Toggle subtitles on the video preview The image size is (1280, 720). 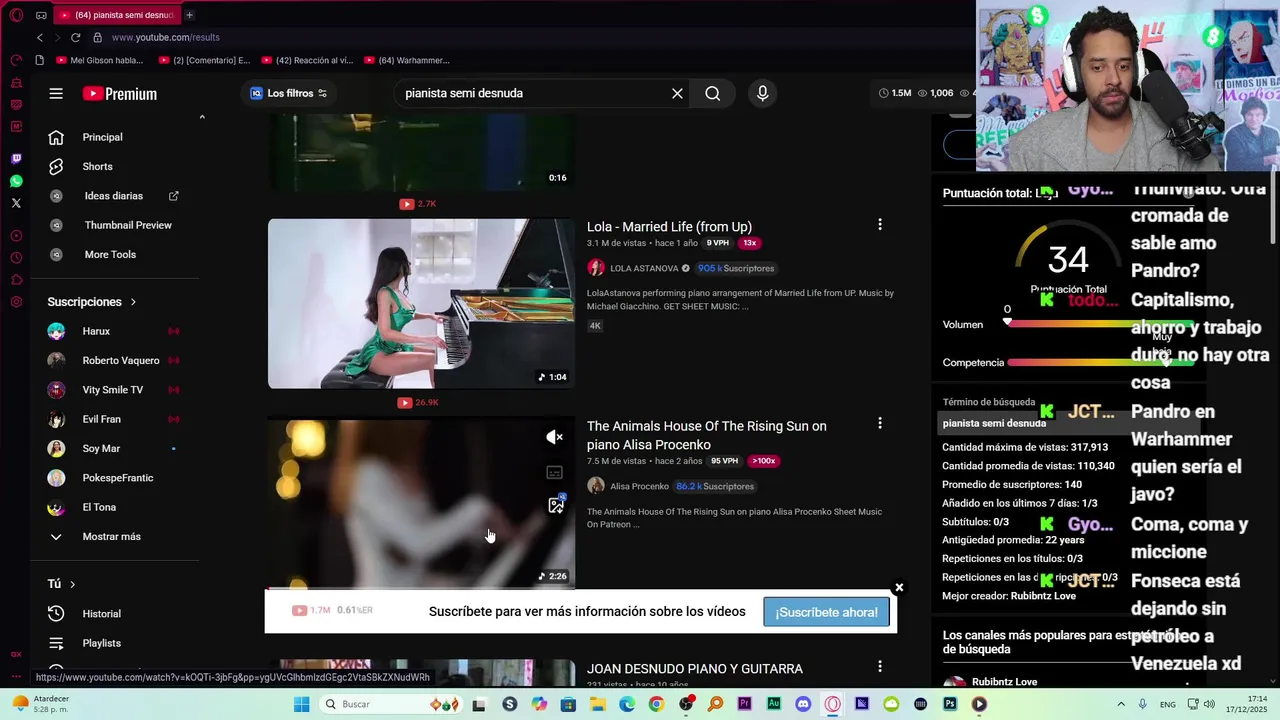coord(555,472)
